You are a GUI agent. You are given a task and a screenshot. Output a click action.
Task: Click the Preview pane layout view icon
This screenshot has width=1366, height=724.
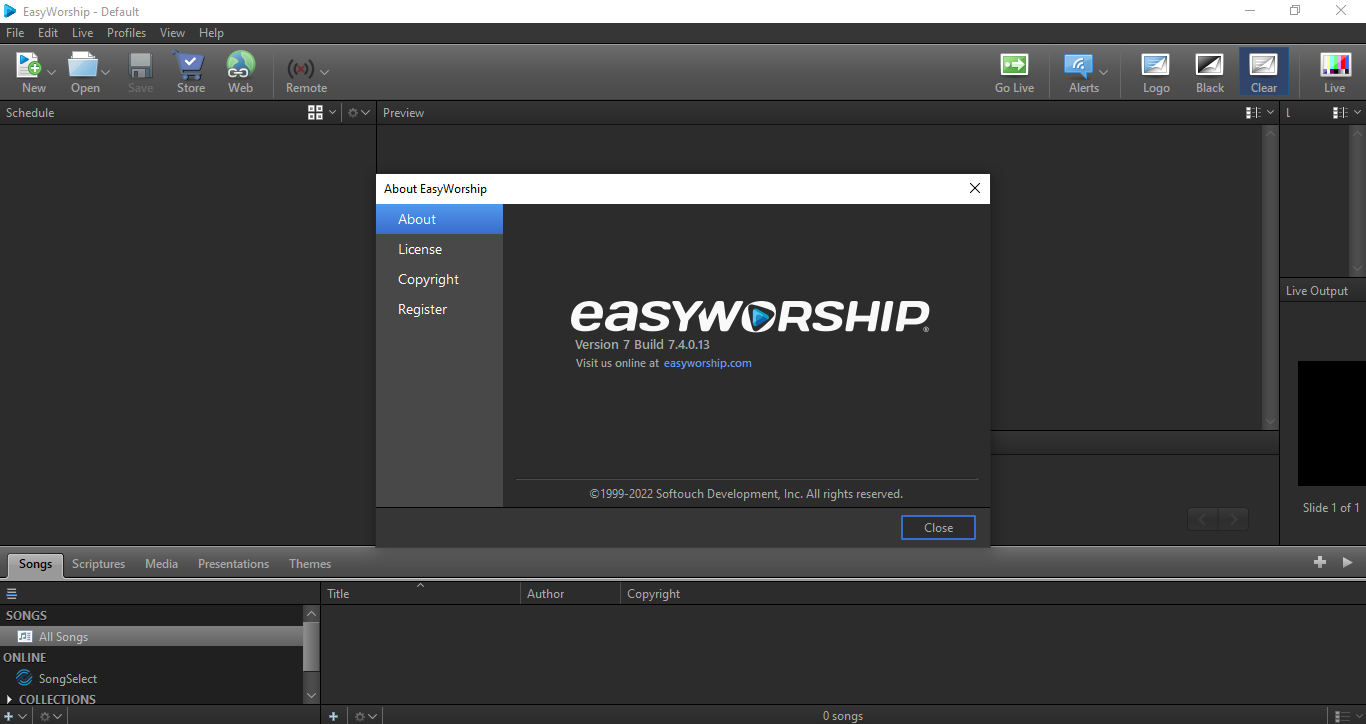click(1253, 113)
